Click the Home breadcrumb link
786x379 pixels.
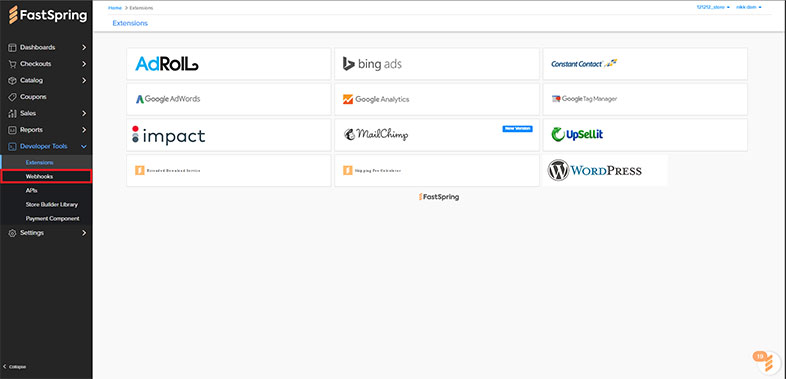[115, 8]
